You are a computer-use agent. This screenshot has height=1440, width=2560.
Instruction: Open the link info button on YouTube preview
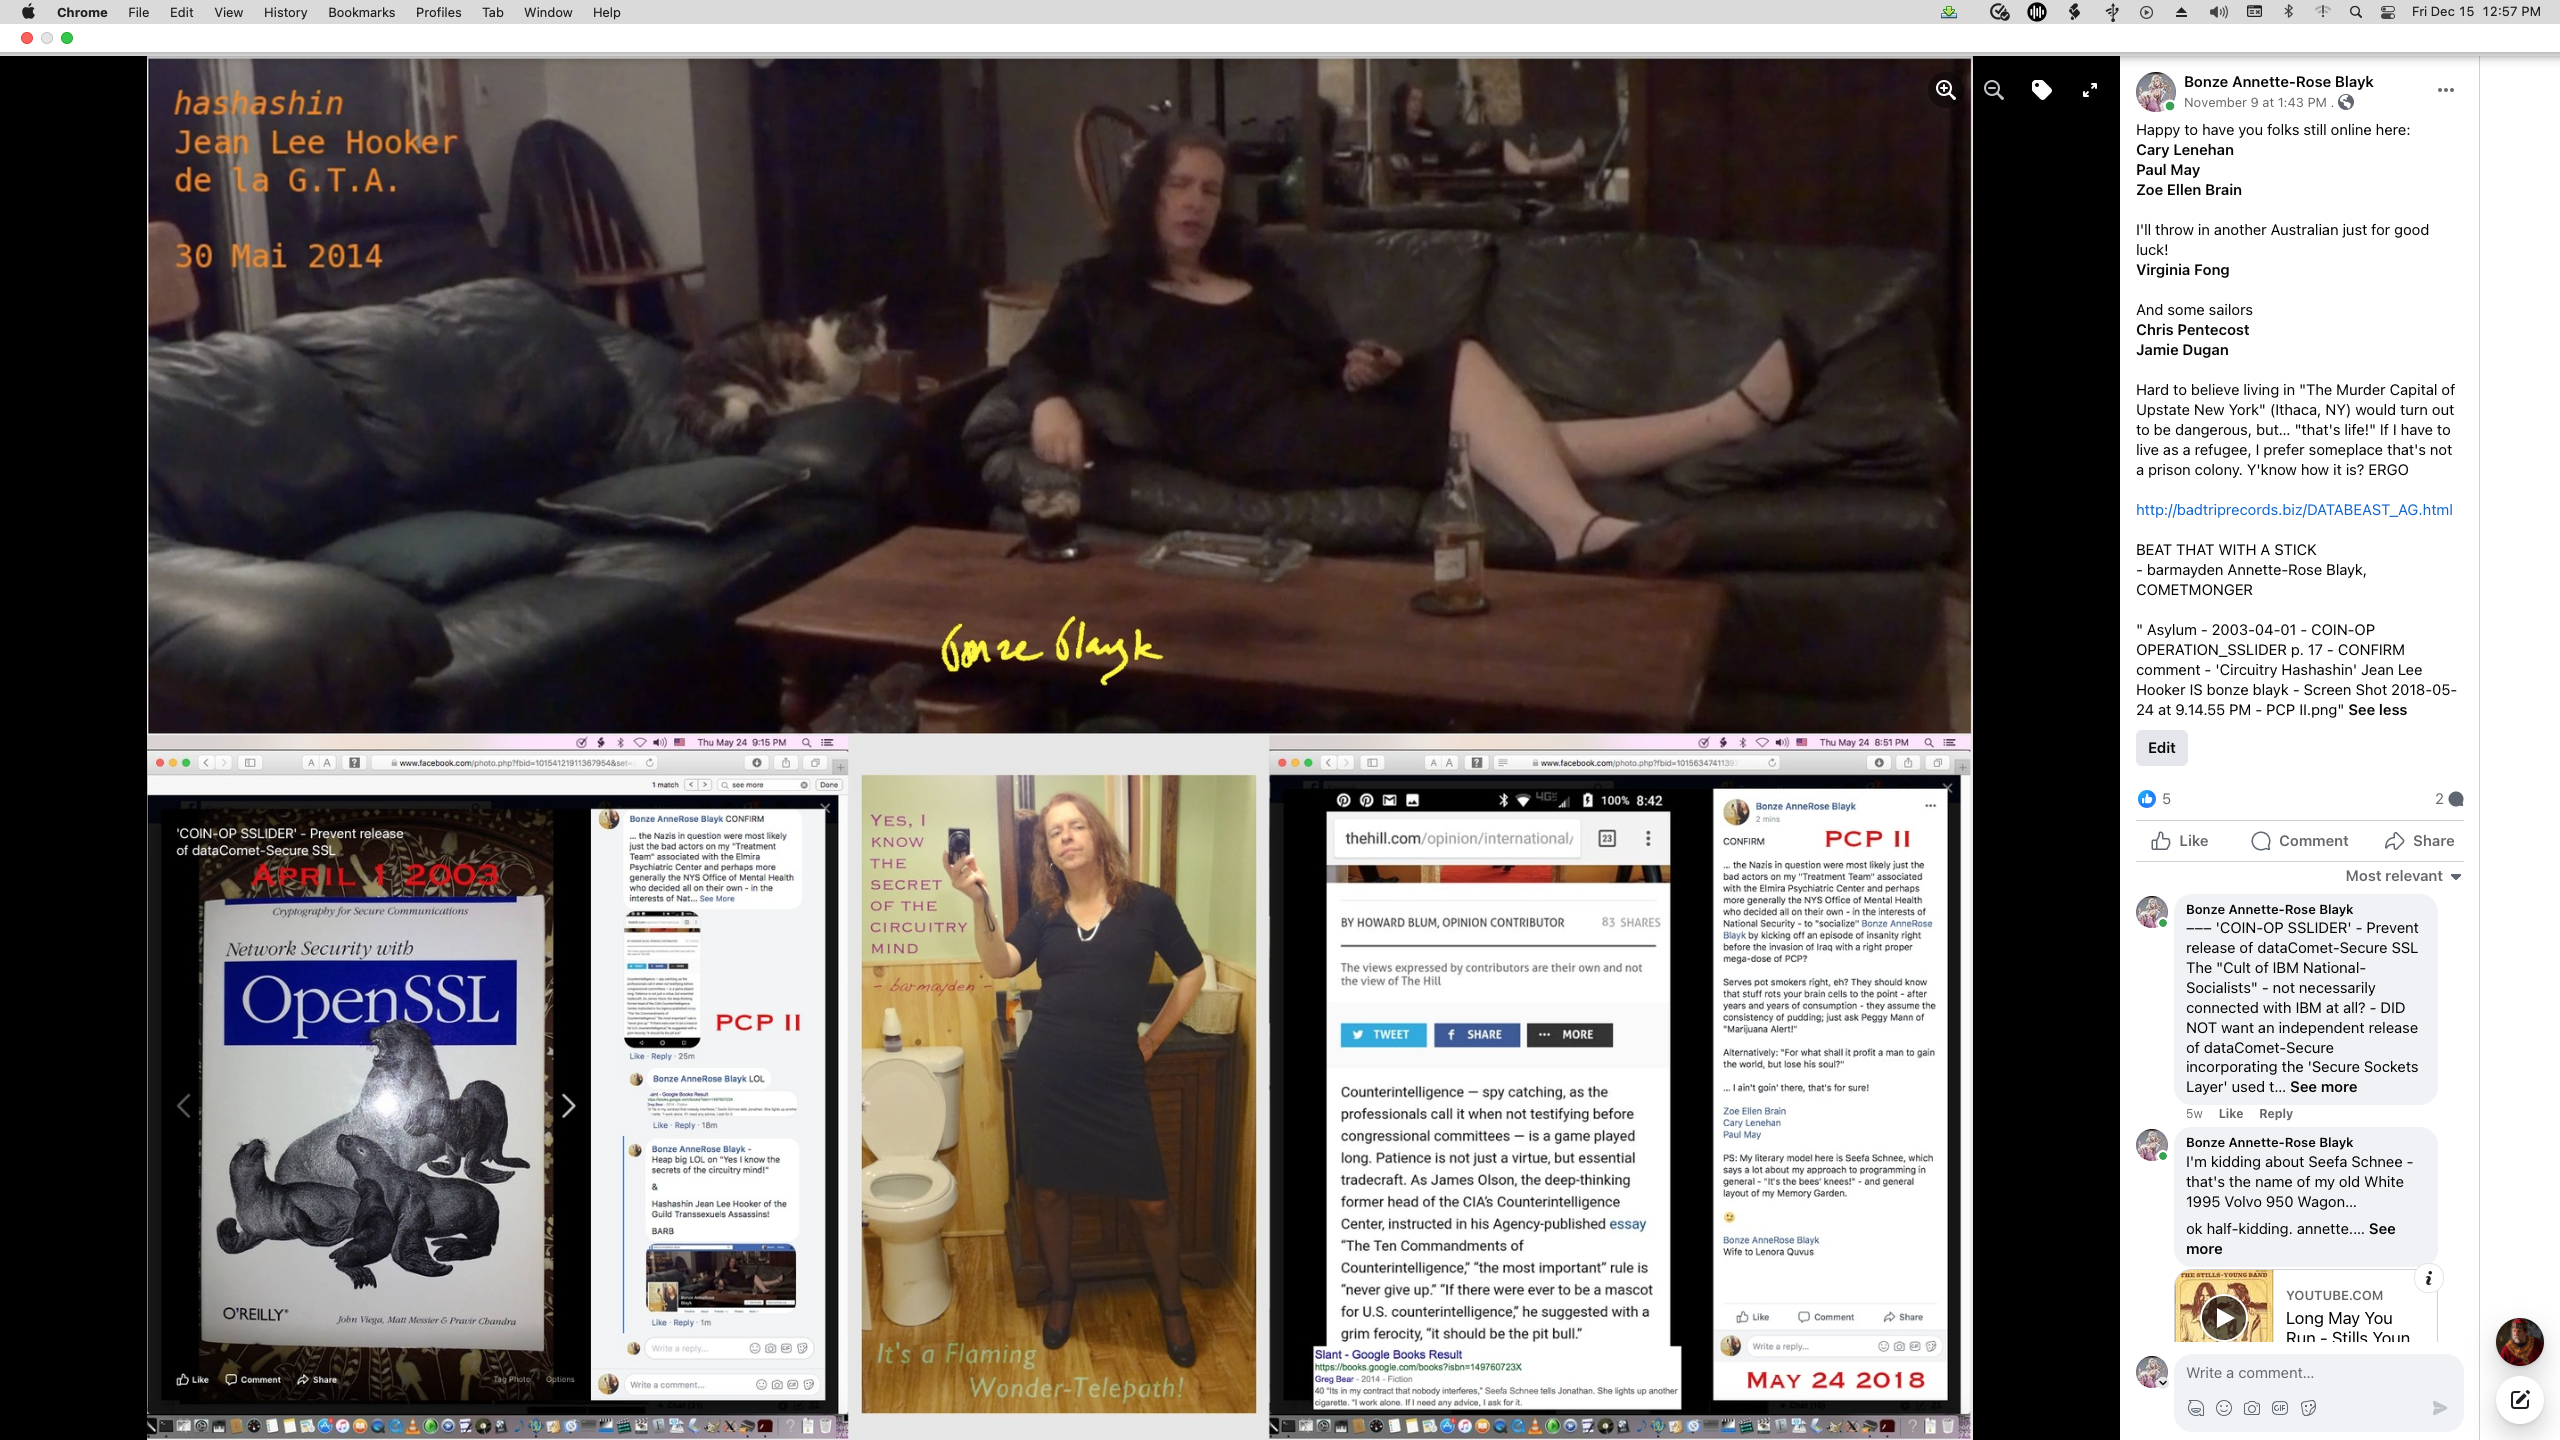(2428, 1278)
